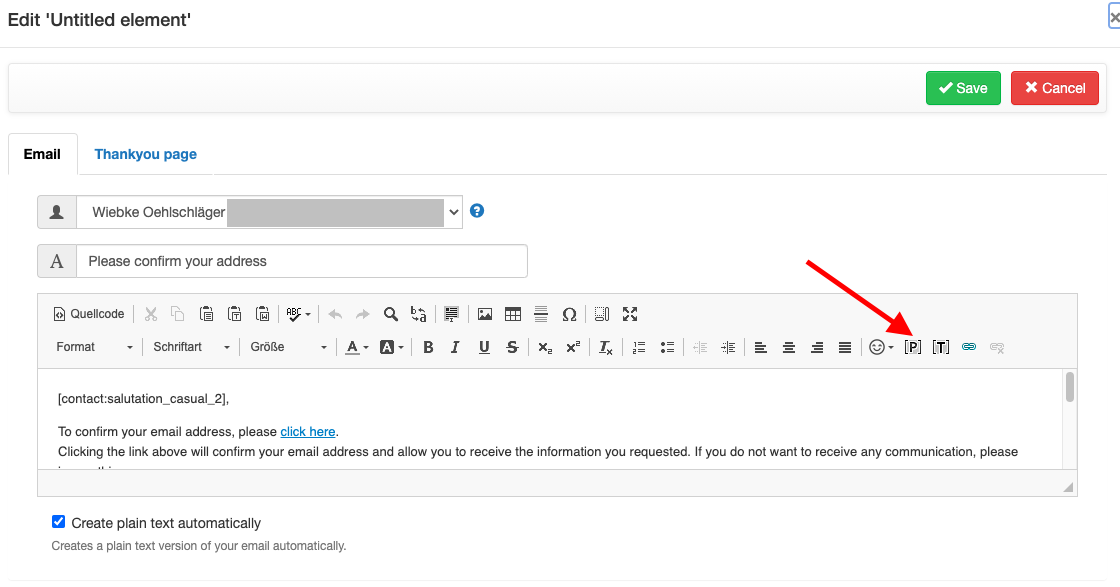Viewport: 1120px width, 587px height.
Task: Click the subject field 'Please confirm your address'
Action: [301, 261]
